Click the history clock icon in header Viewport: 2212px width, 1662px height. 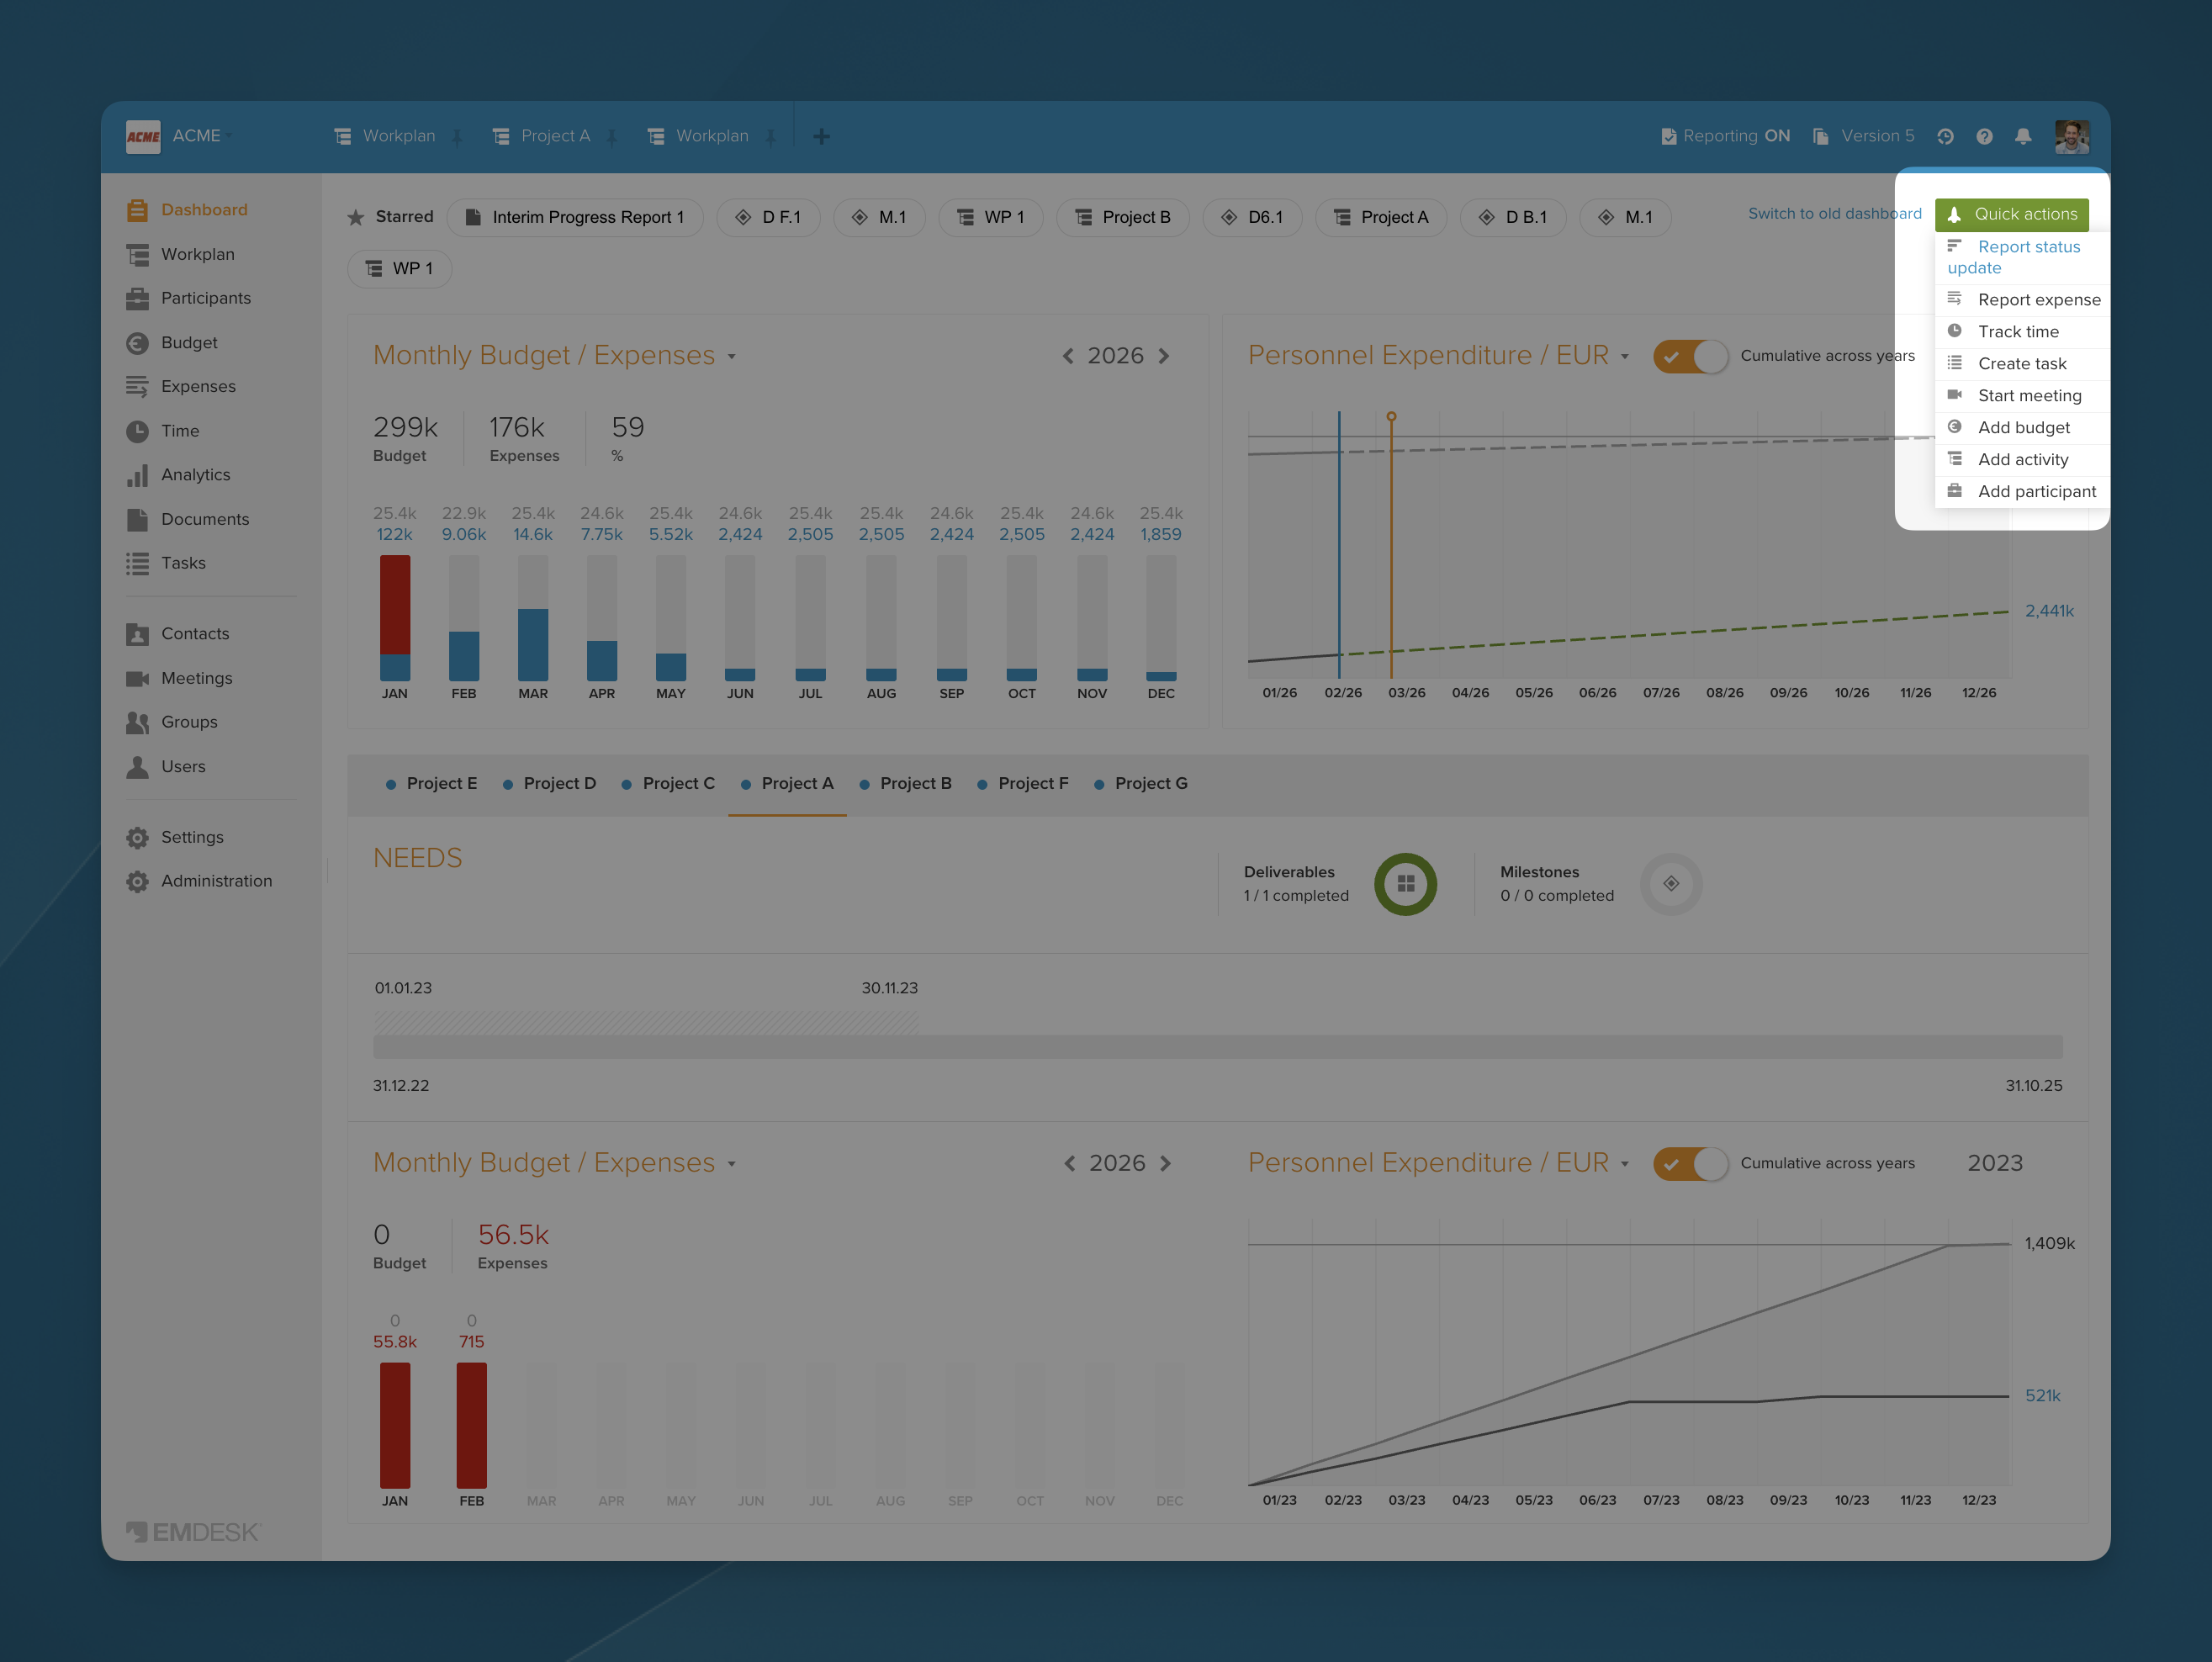[x=1945, y=137]
